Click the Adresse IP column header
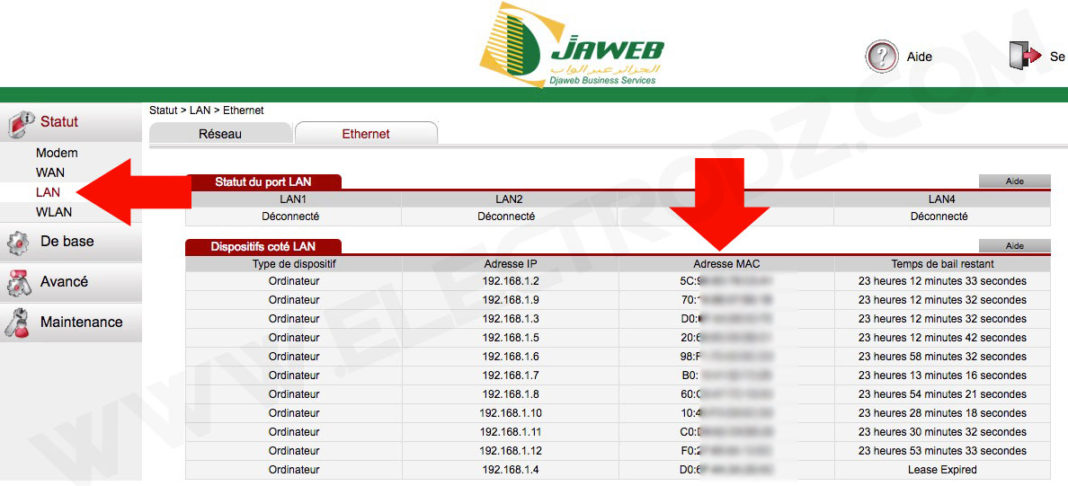The height and width of the screenshot is (486, 1068). coord(511,263)
